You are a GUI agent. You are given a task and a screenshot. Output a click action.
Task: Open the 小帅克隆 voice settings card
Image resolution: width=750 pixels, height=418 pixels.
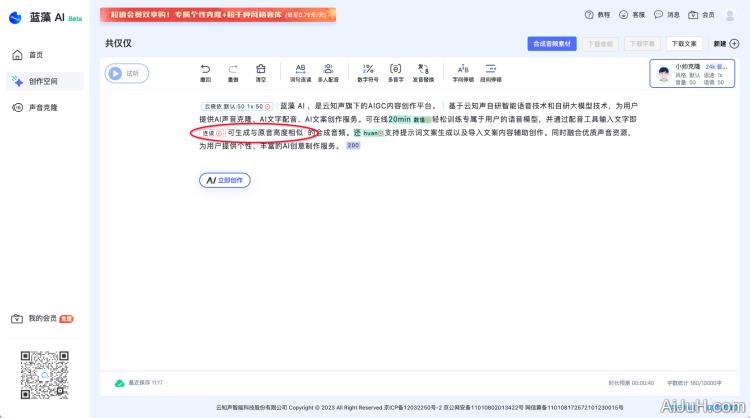click(692, 73)
